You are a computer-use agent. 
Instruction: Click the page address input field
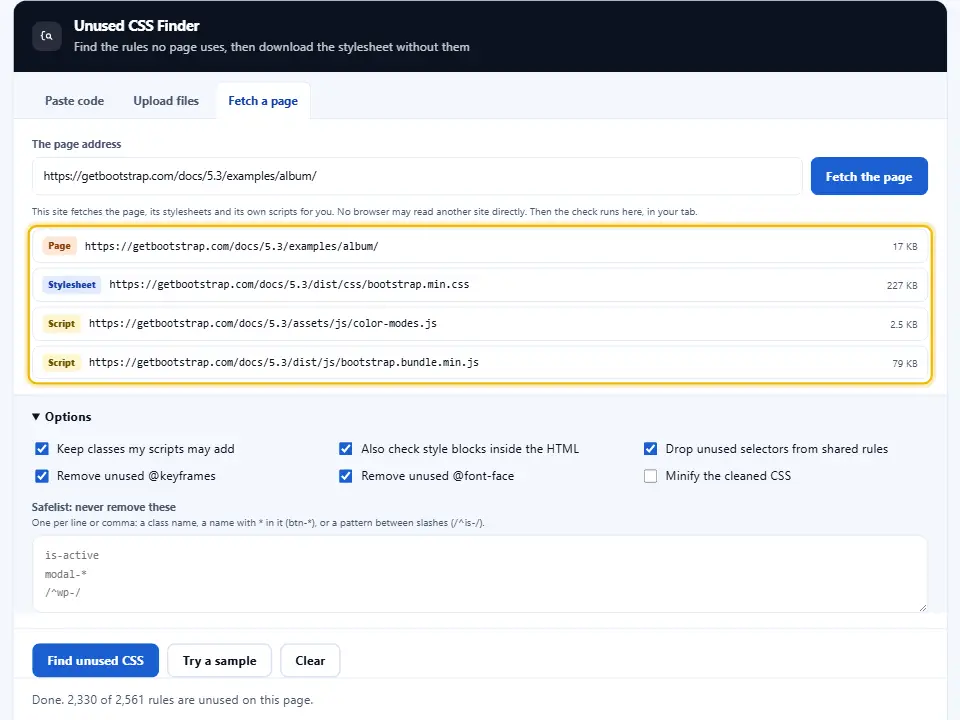coord(417,176)
